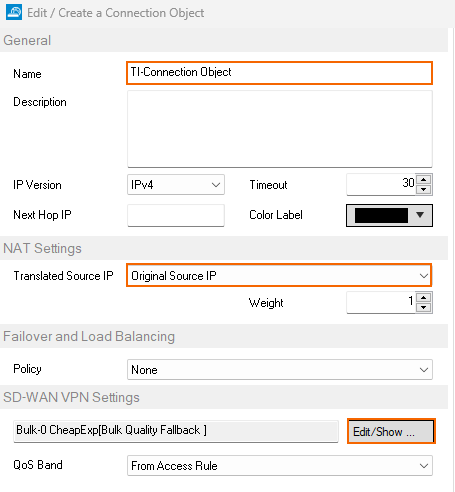Screen dimensions: 455x492
Task: Click the Weight value field
Action: click(x=381, y=302)
